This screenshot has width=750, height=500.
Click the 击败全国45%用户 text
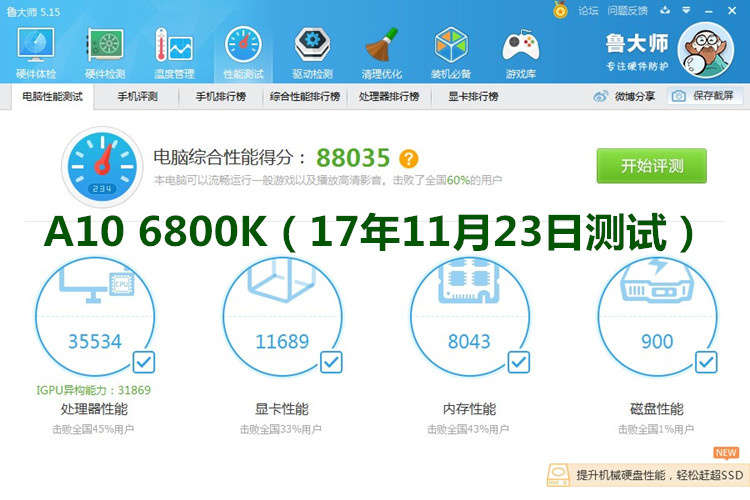click(x=93, y=430)
